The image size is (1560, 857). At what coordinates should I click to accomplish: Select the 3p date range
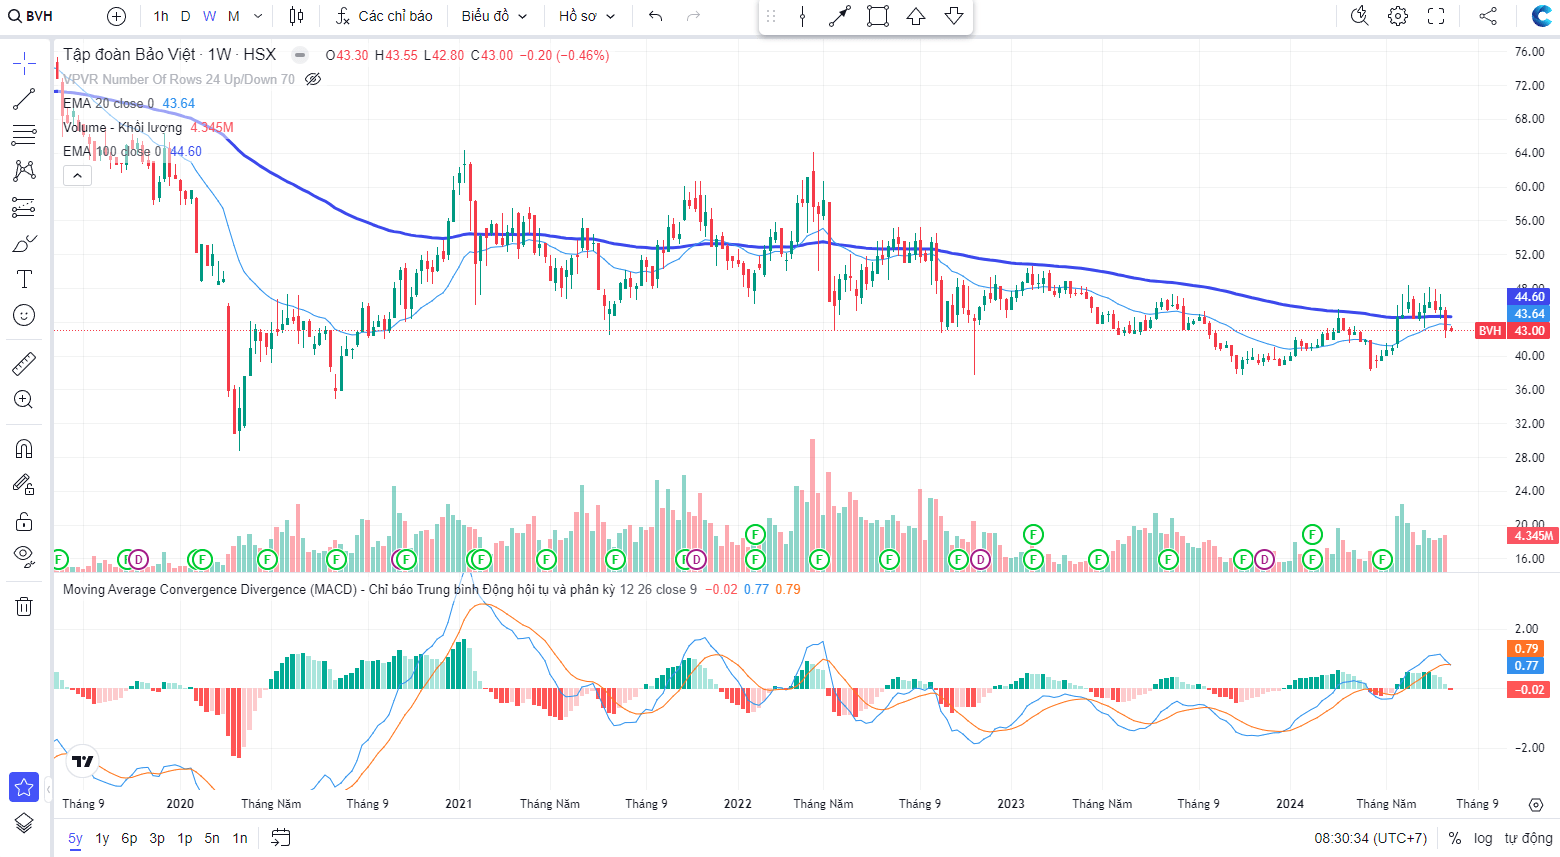[x=157, y=838]
